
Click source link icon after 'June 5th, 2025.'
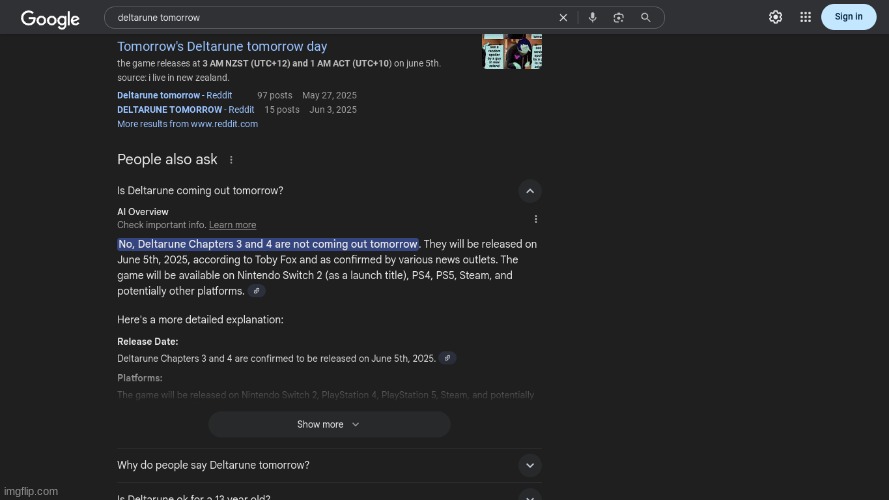click(x=447, y=358)
